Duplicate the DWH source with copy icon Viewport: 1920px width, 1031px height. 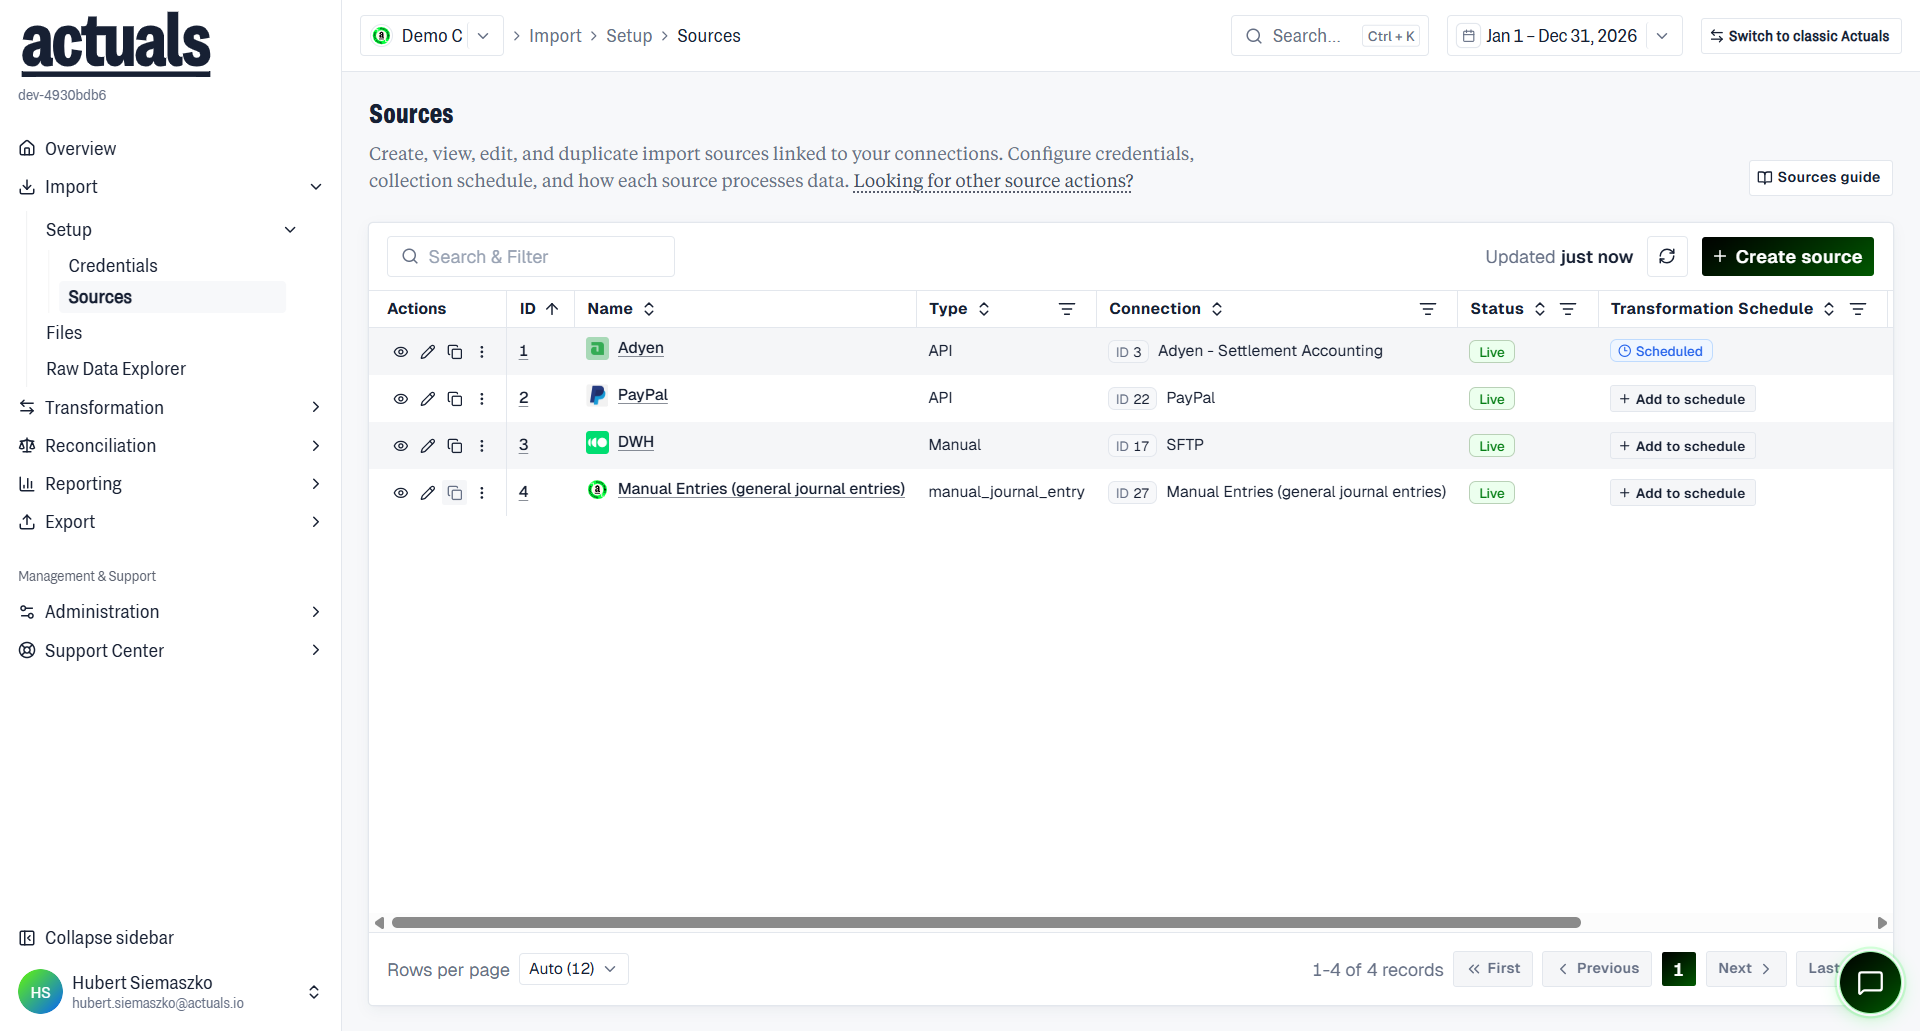(455, 446)
